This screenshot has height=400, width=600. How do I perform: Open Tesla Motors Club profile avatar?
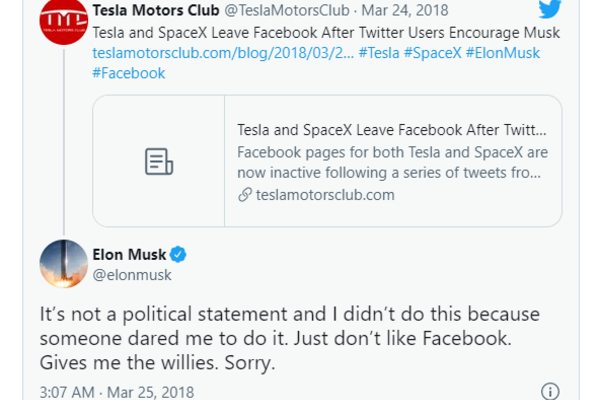click(x=63, y=24)
